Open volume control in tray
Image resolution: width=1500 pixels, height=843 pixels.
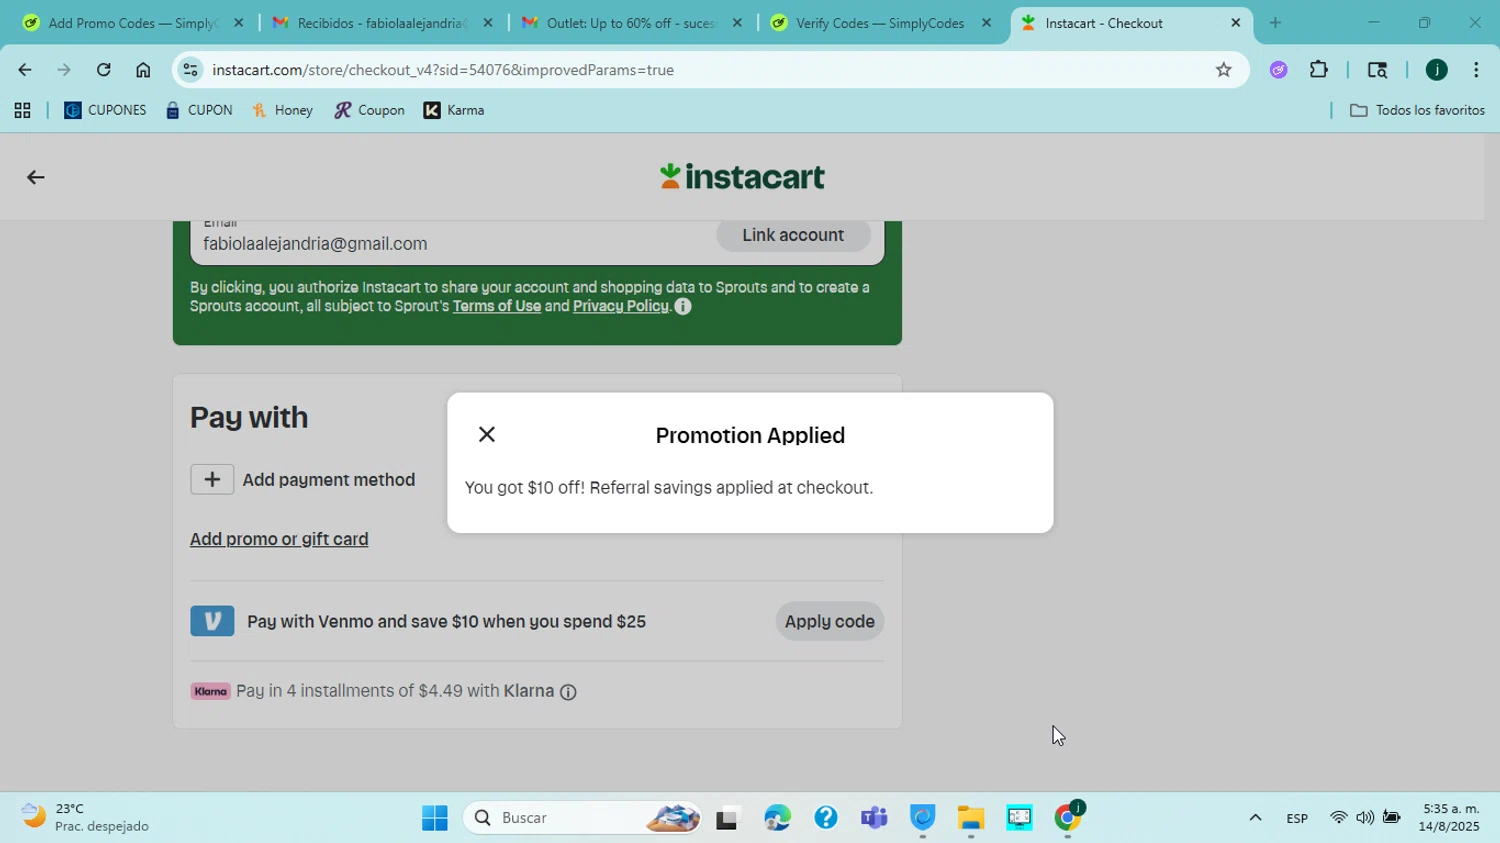click(1365, 818)
